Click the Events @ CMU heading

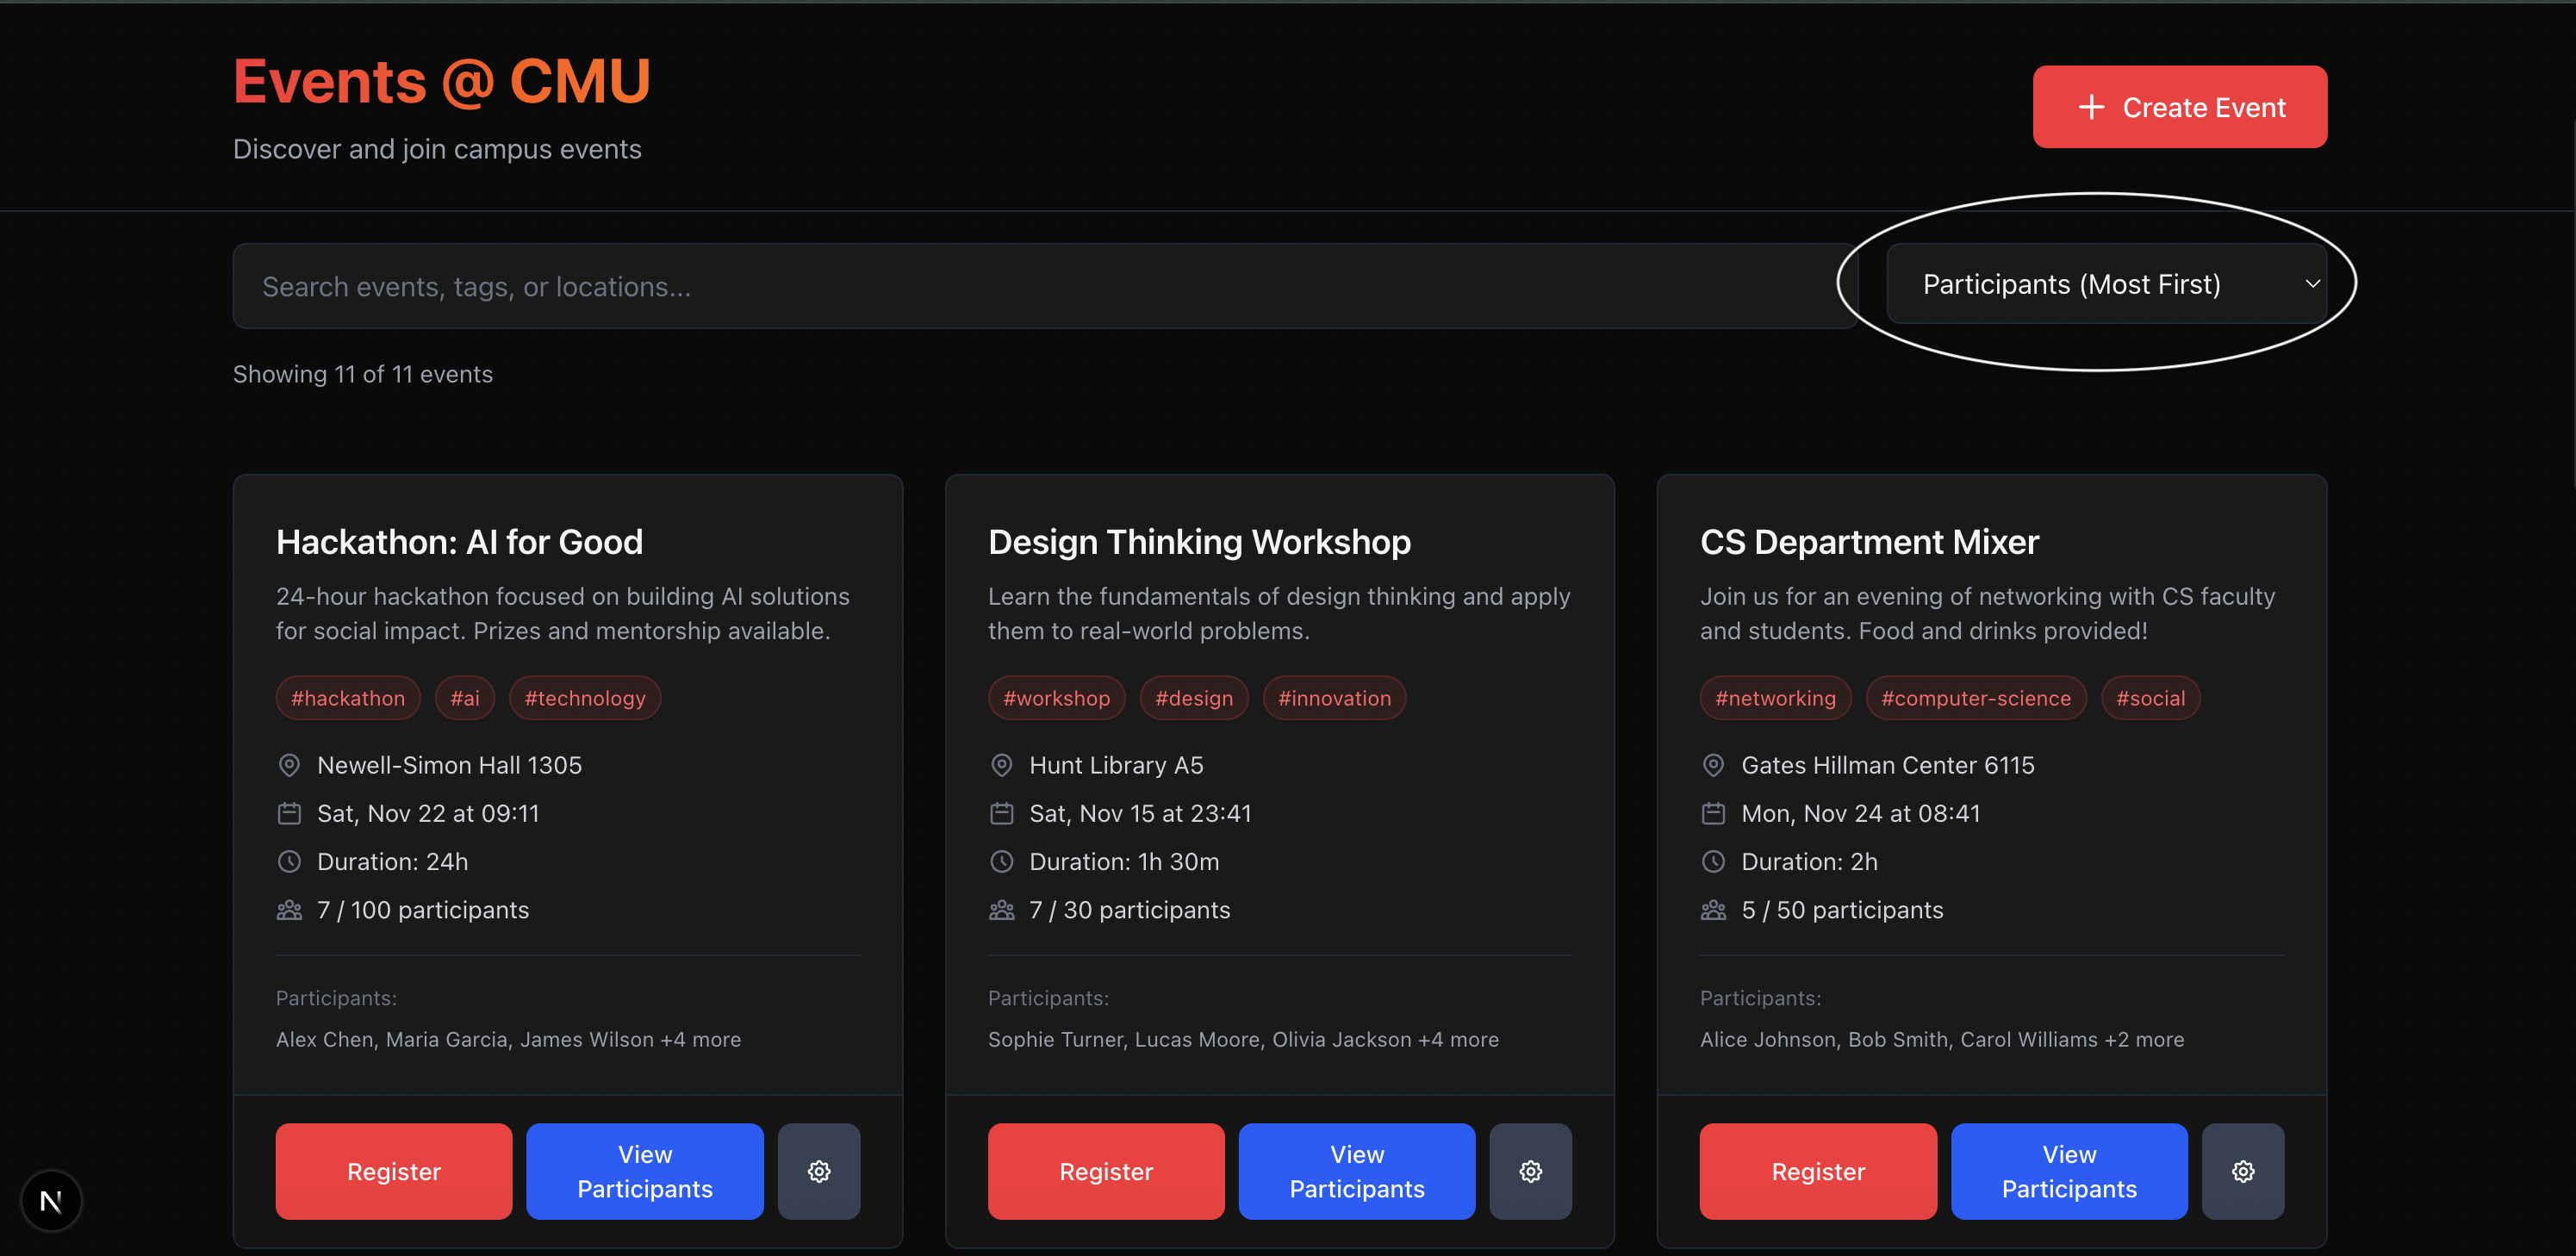tap(441, 81)
